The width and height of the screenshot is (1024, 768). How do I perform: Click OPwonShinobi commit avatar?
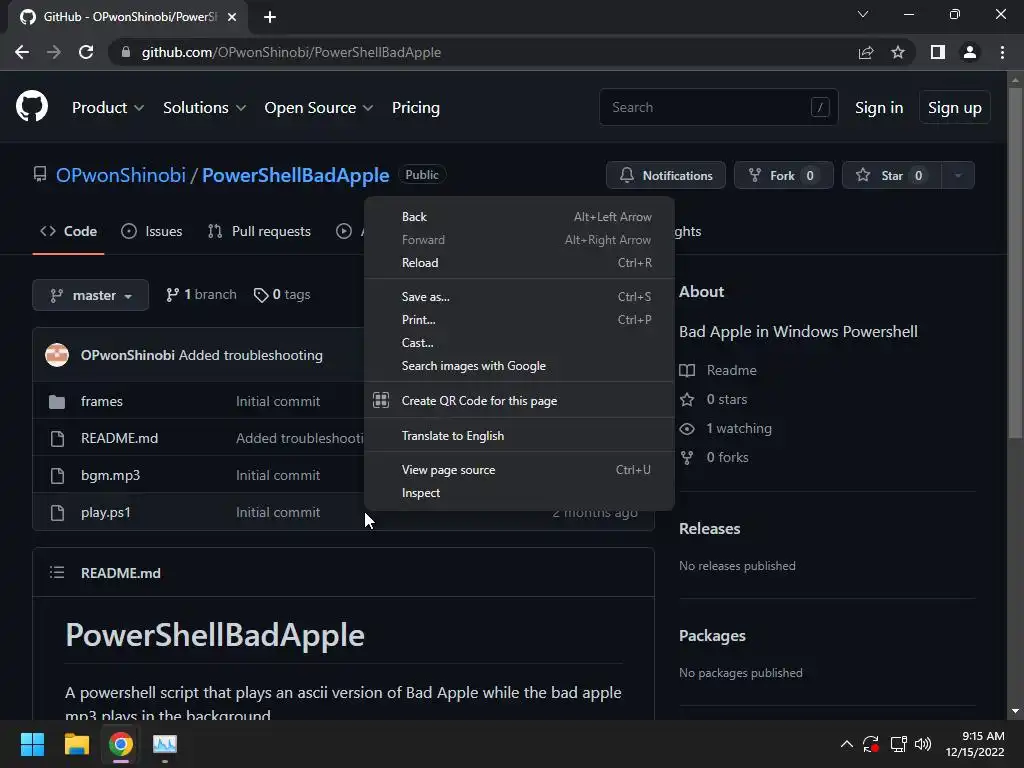[57, 355]
